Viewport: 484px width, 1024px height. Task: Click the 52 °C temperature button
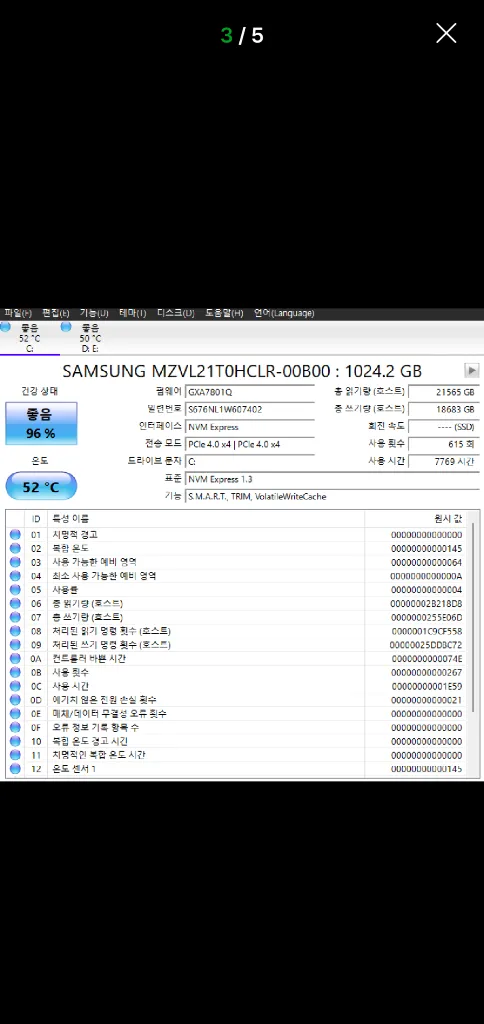click(41, 487)
